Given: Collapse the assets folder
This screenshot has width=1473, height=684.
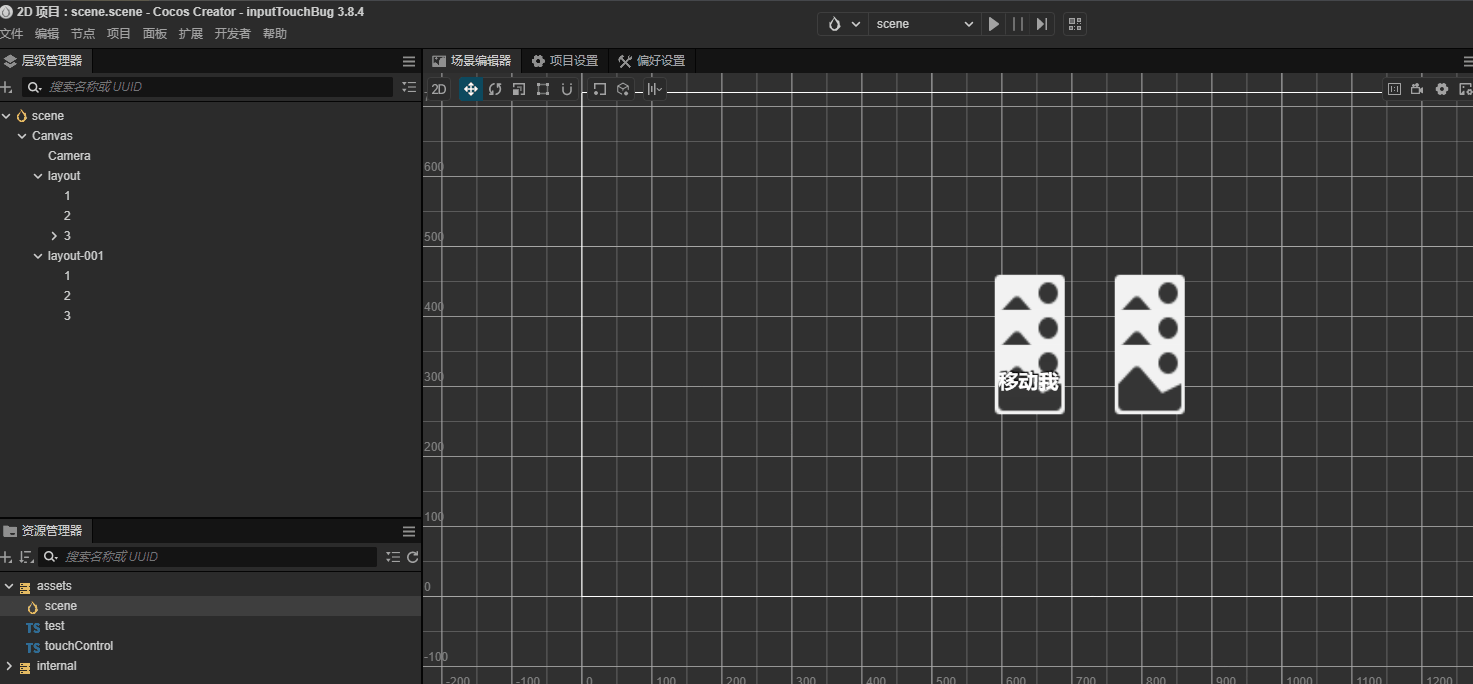Looking at the screenshot, I should pyautogui.click(x=9, y=586).
